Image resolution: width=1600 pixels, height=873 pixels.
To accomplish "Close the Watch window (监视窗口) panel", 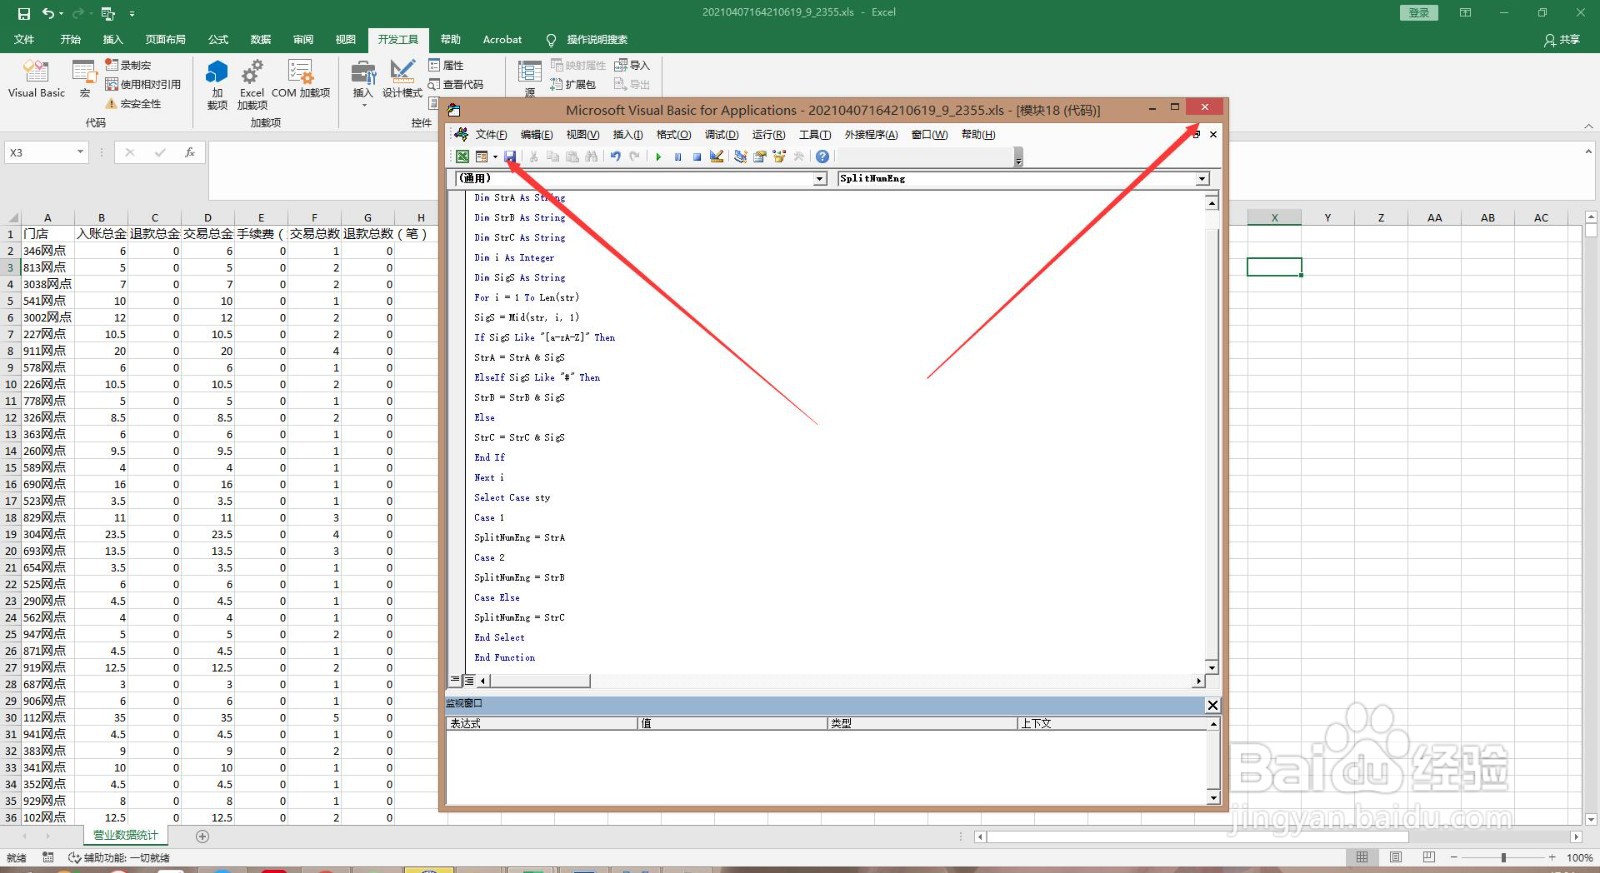I will coord(1212,705).
